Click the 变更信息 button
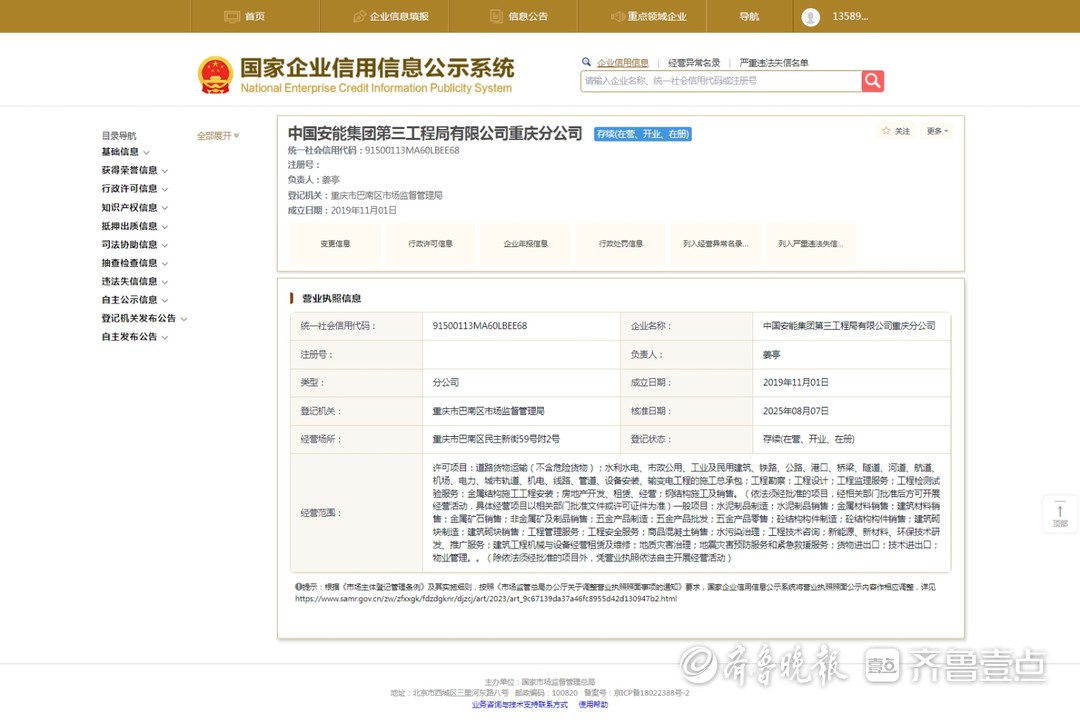Image resolution: width=1080 pixels, height=722 pixels. click(x=335, y=244)
